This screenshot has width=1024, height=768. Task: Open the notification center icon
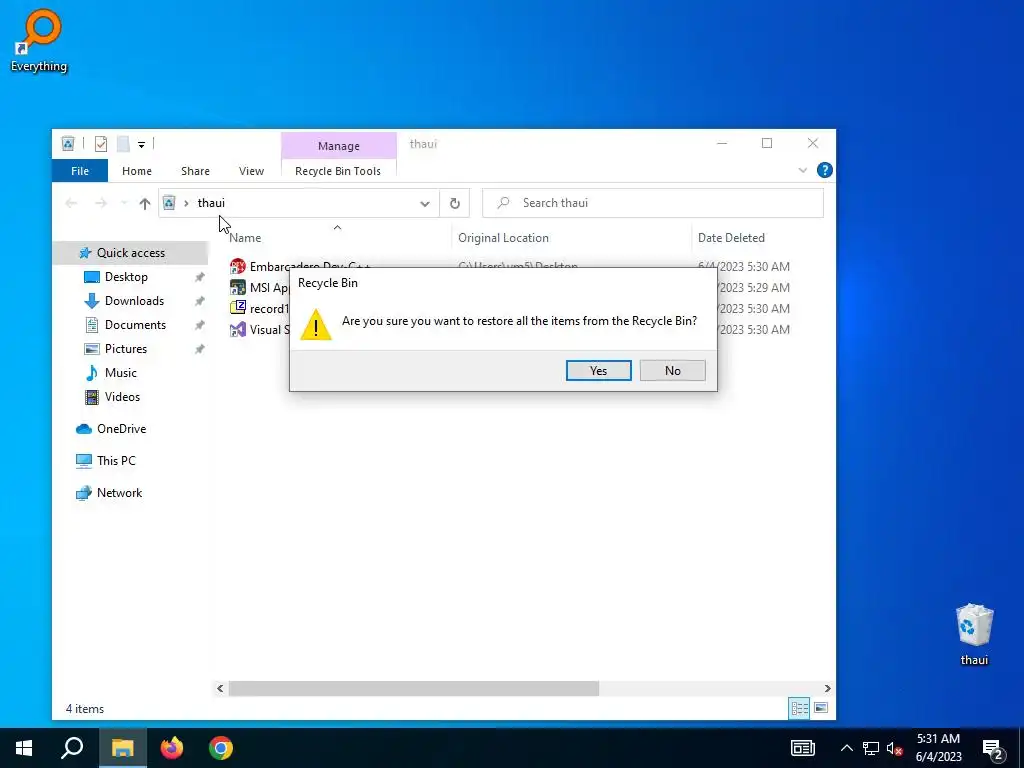(993, 749)
